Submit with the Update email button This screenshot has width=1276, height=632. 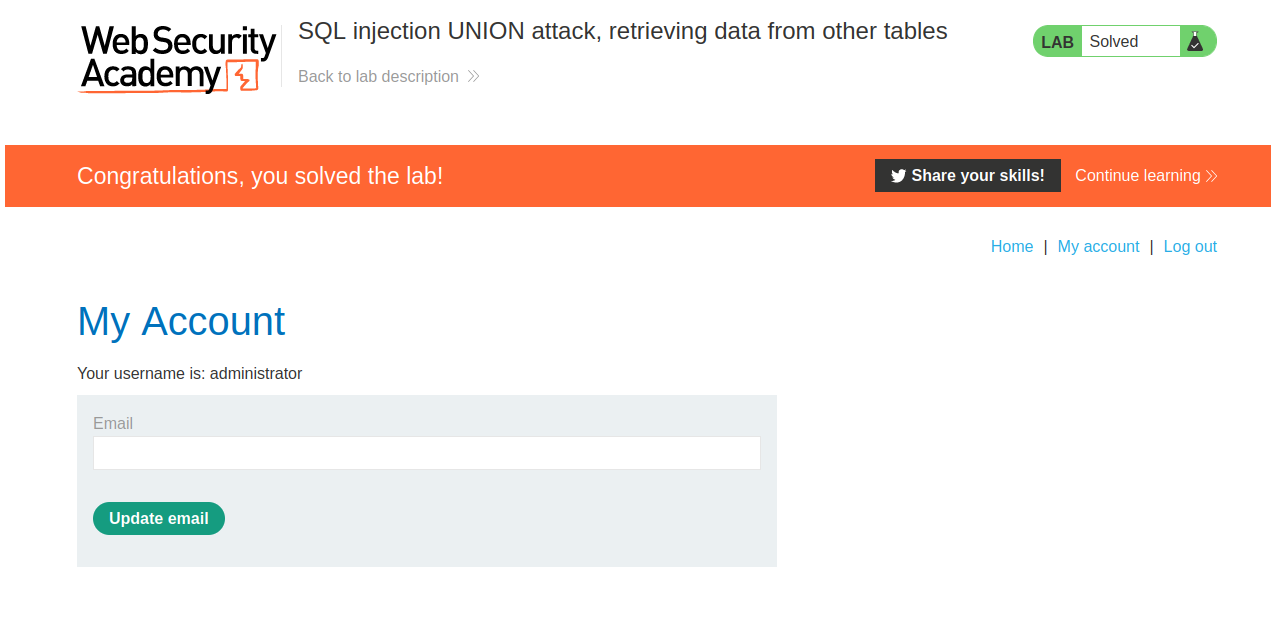pos(159,518)
